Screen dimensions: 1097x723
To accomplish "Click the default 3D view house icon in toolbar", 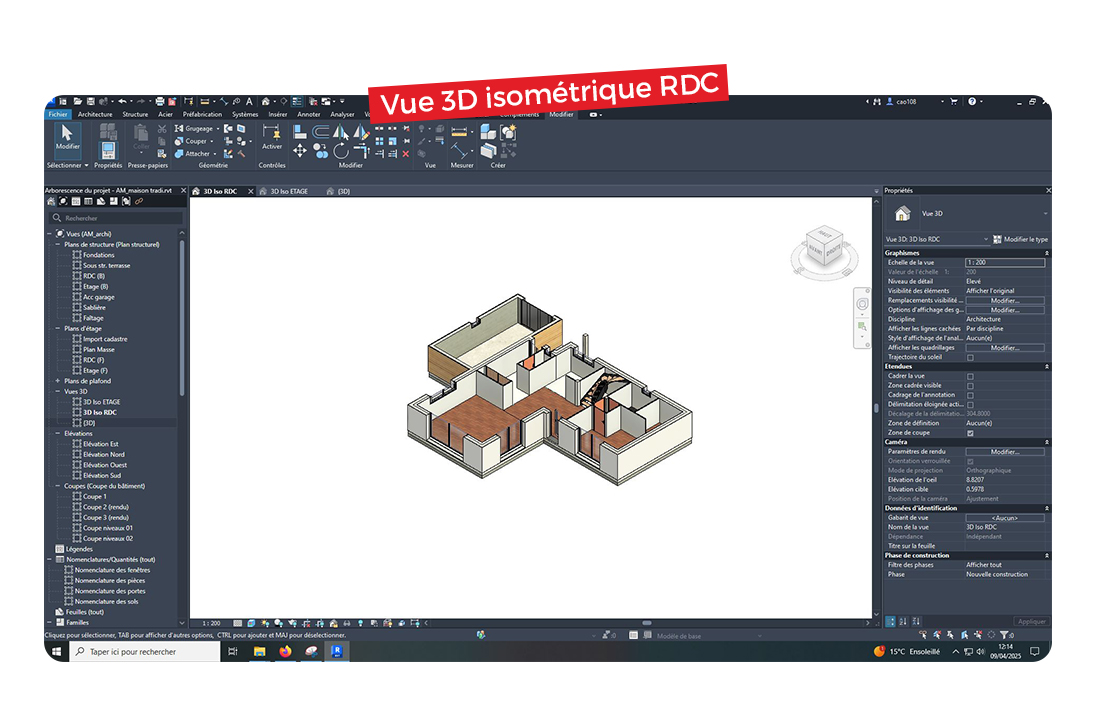I will (266, 101).
